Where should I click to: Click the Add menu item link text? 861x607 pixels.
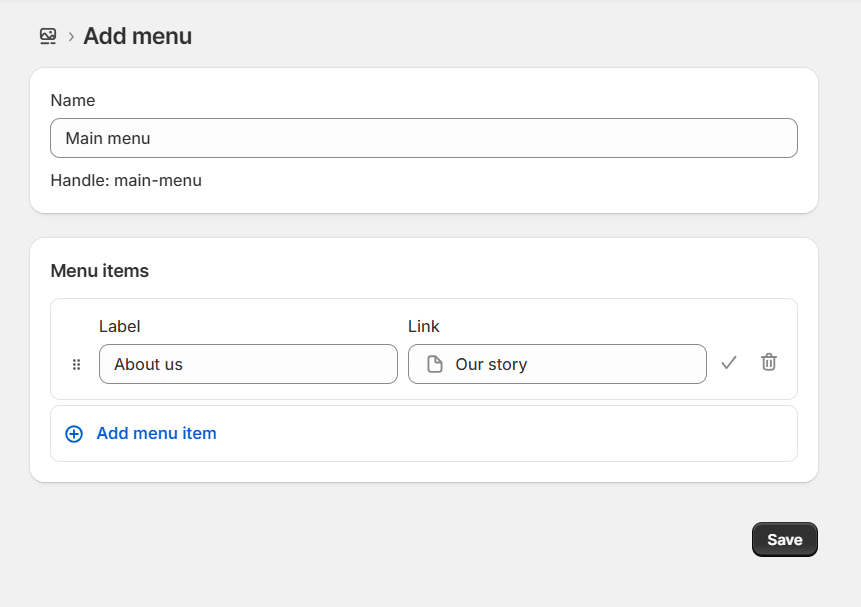(x=156, y=434)
